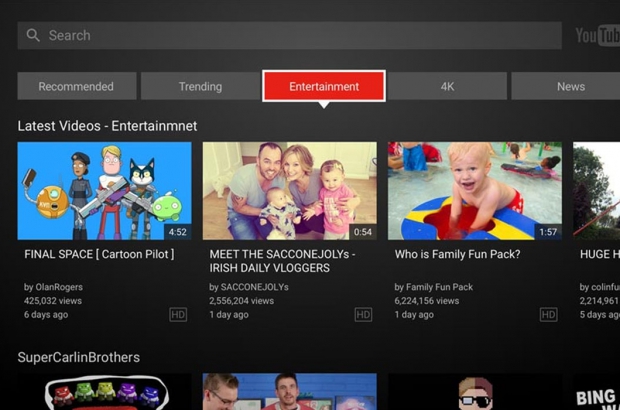The image size is (620, 410).
Task: Select the Entertainment tab
Action: [324, 87]
